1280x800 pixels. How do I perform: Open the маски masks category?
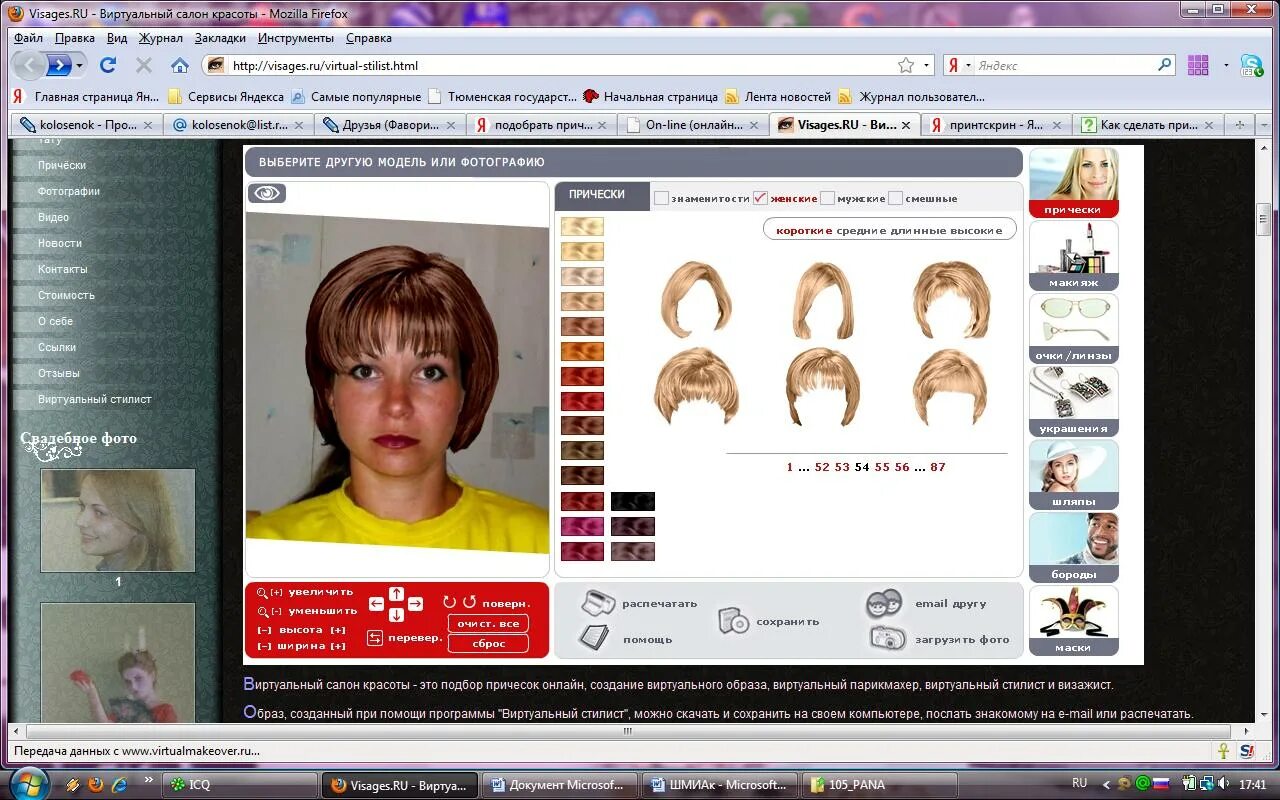pos(1073,621)
